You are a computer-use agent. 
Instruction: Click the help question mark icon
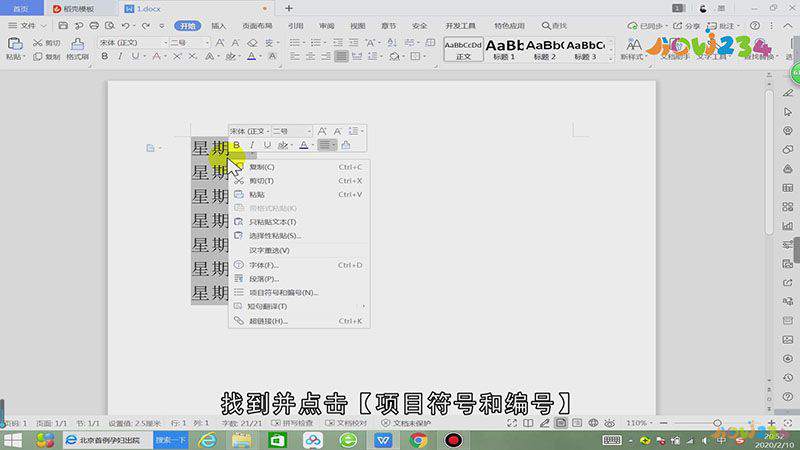[x=755, y=26]
